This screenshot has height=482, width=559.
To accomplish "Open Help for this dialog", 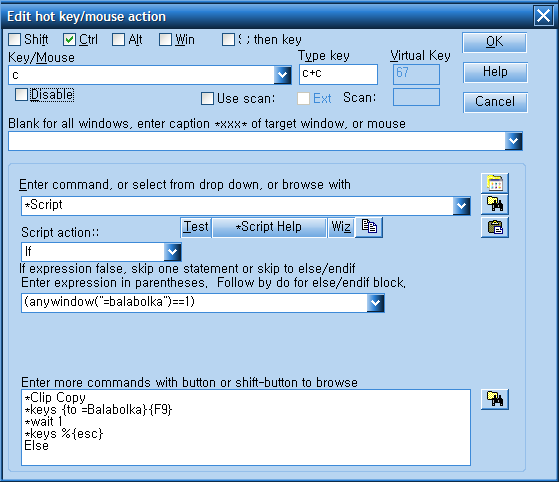I will pyautogui.click(x=495, y=72).
